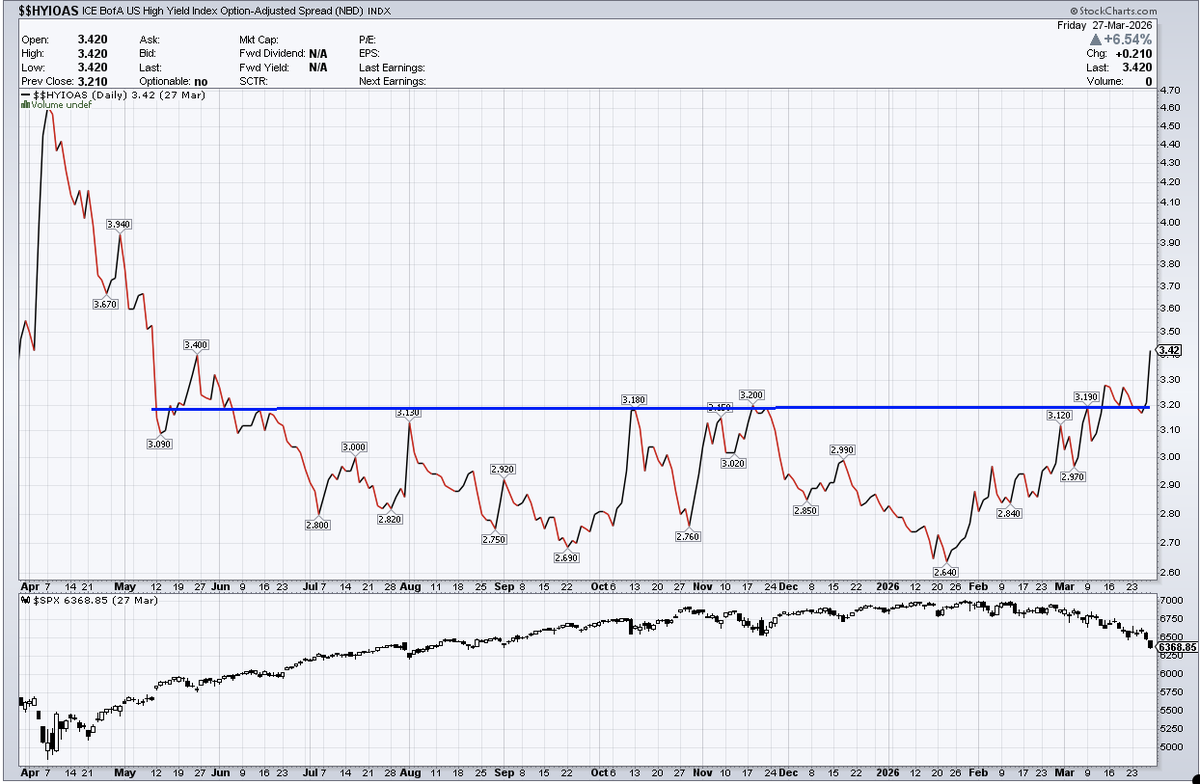This screenshot has width=1200, height=784.
Task: Click the date Friday 27-Mar-2026
Action: pyautogui.click(x=1105, y=24)
